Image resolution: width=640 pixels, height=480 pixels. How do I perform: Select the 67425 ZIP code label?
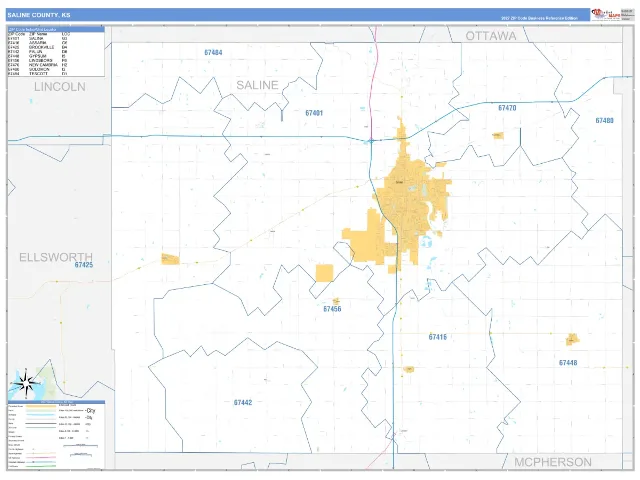(84, 265)
